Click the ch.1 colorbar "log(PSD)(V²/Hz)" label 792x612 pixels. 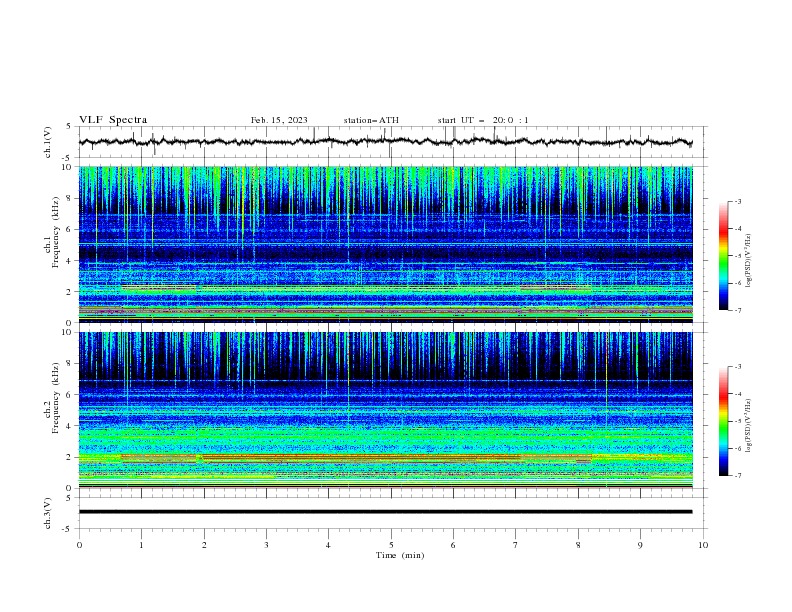click(x=749, y=261)
